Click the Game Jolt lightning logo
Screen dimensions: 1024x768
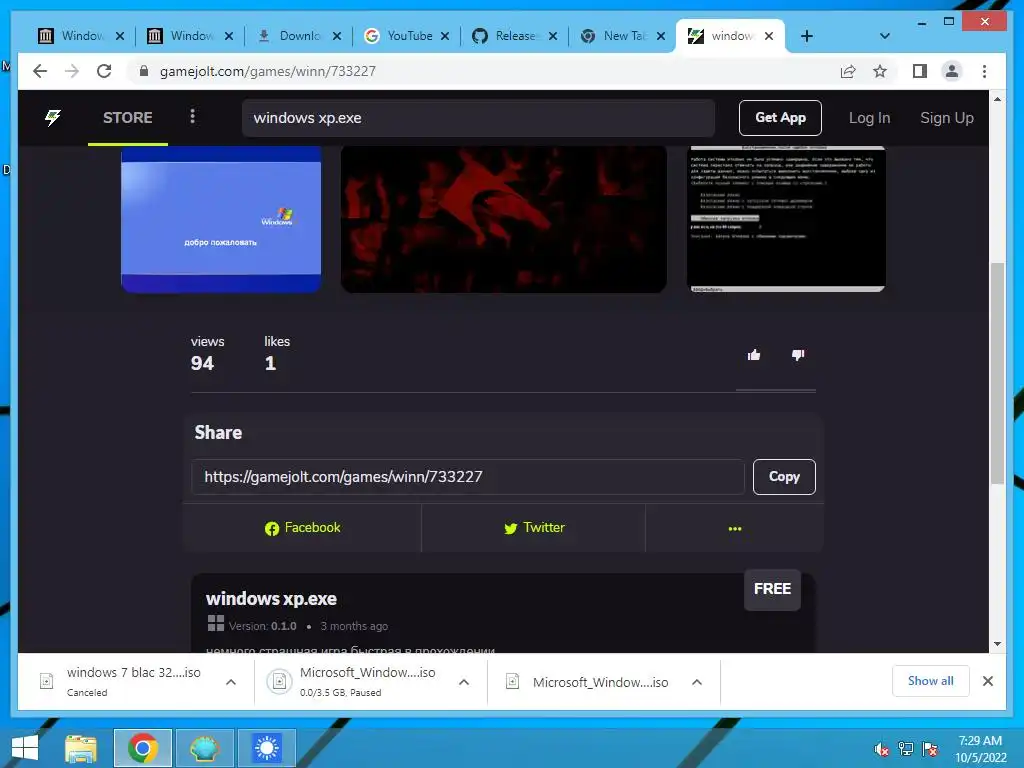tap(53, 118)
